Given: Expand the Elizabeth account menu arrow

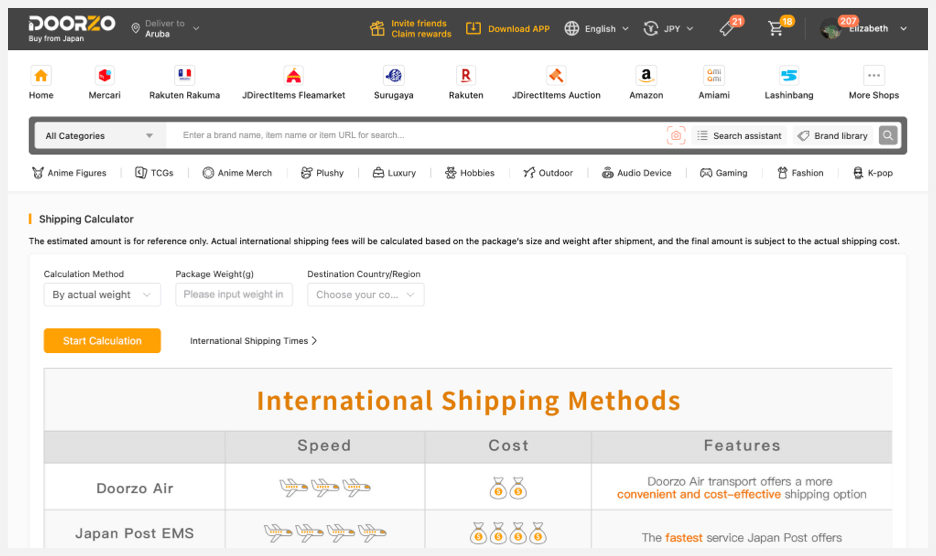Looking at the screenshot, I should coord(903,29).
